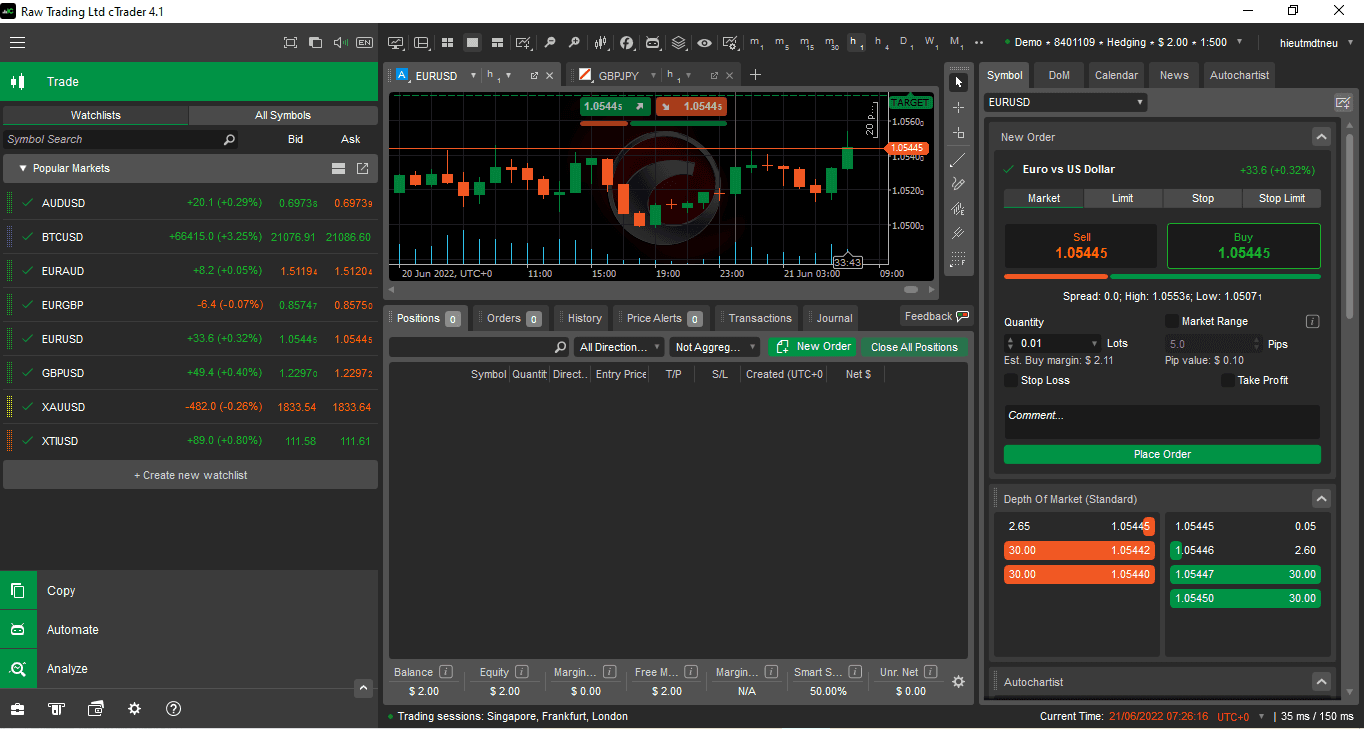Click Create new watchlist

190,475
